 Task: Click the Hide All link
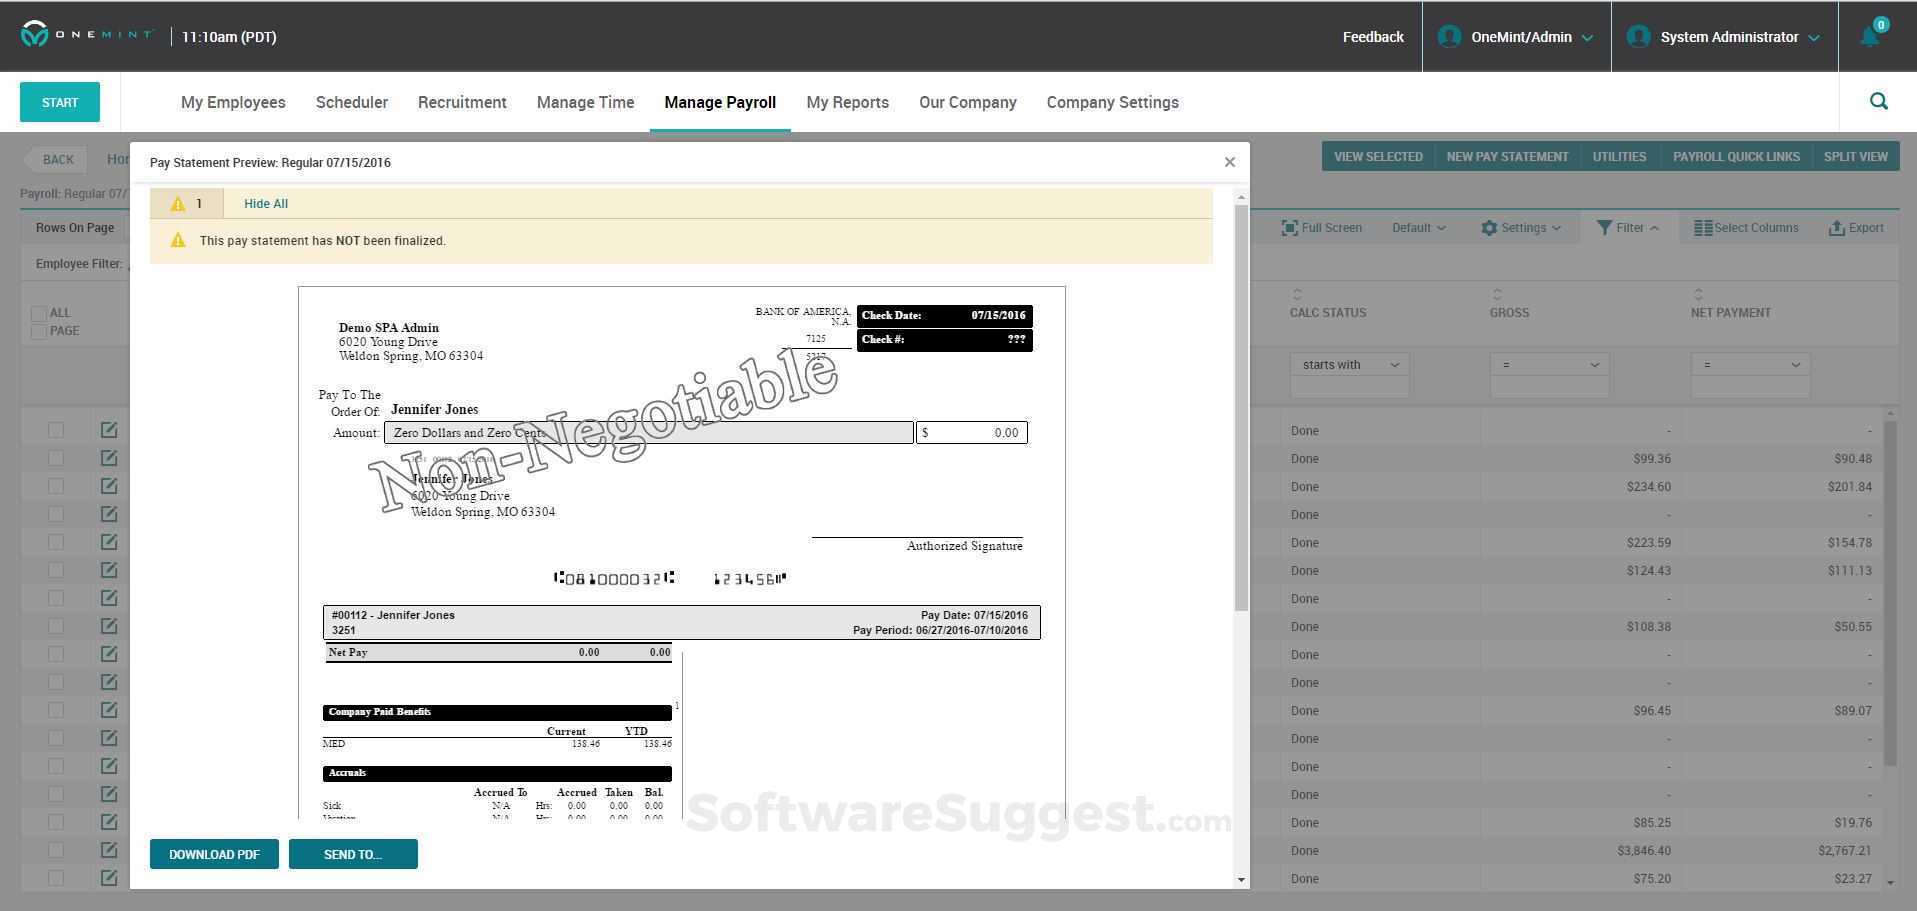266,204
